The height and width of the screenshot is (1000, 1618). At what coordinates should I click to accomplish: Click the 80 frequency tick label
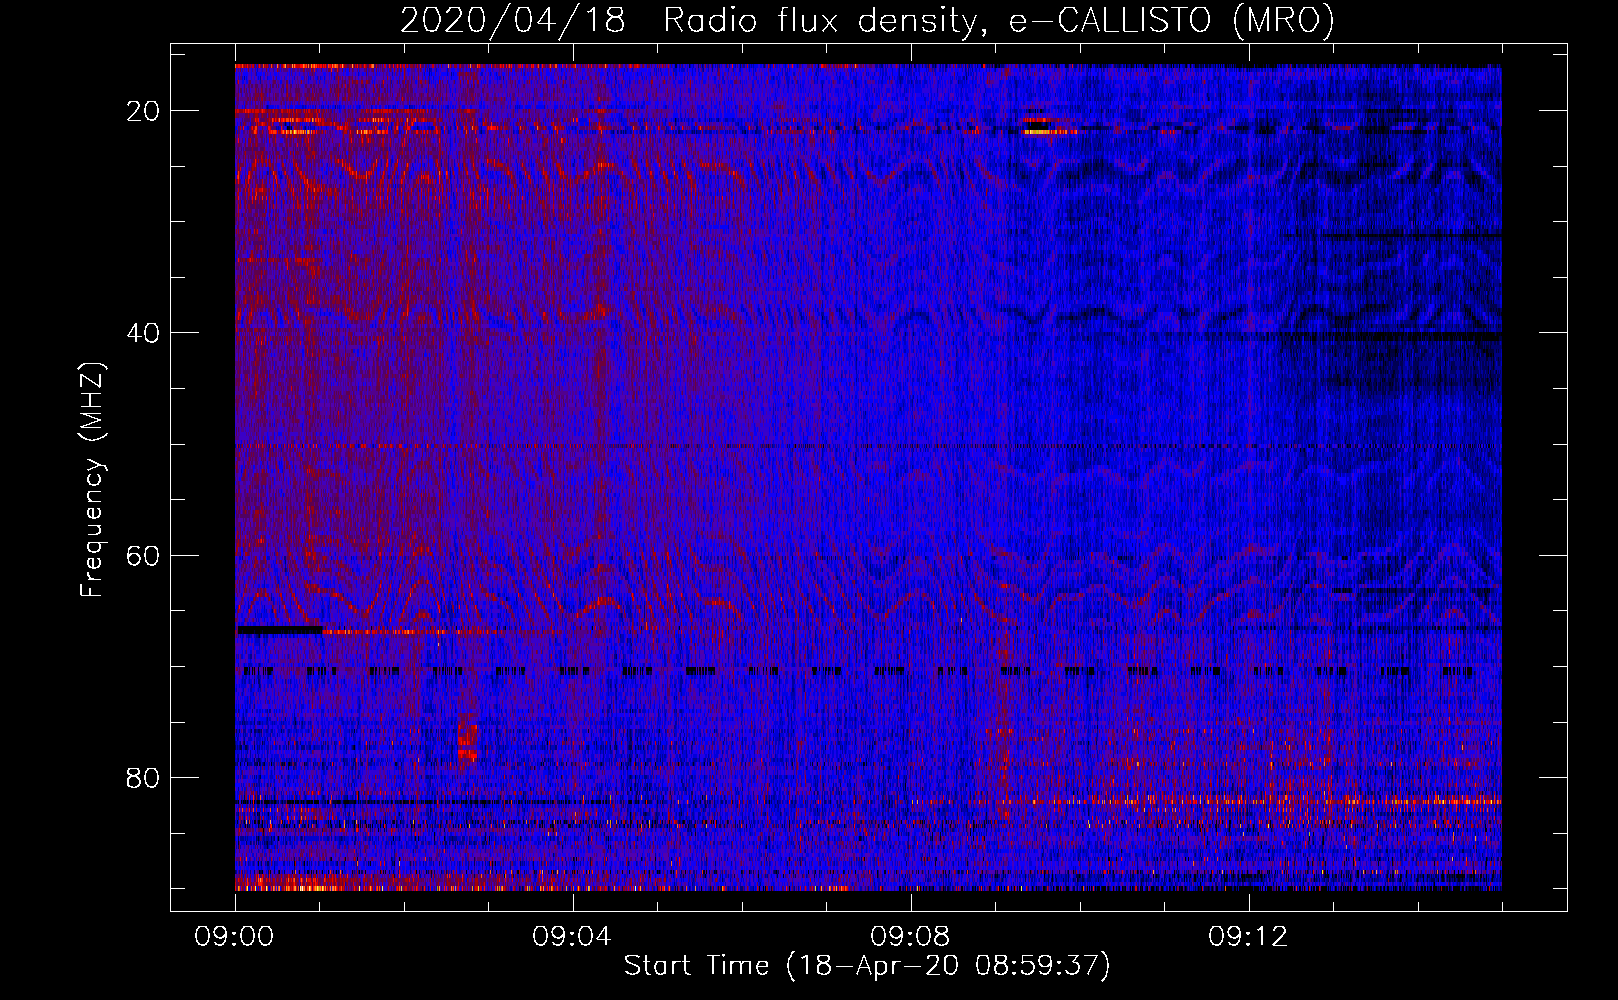point(144,777)
